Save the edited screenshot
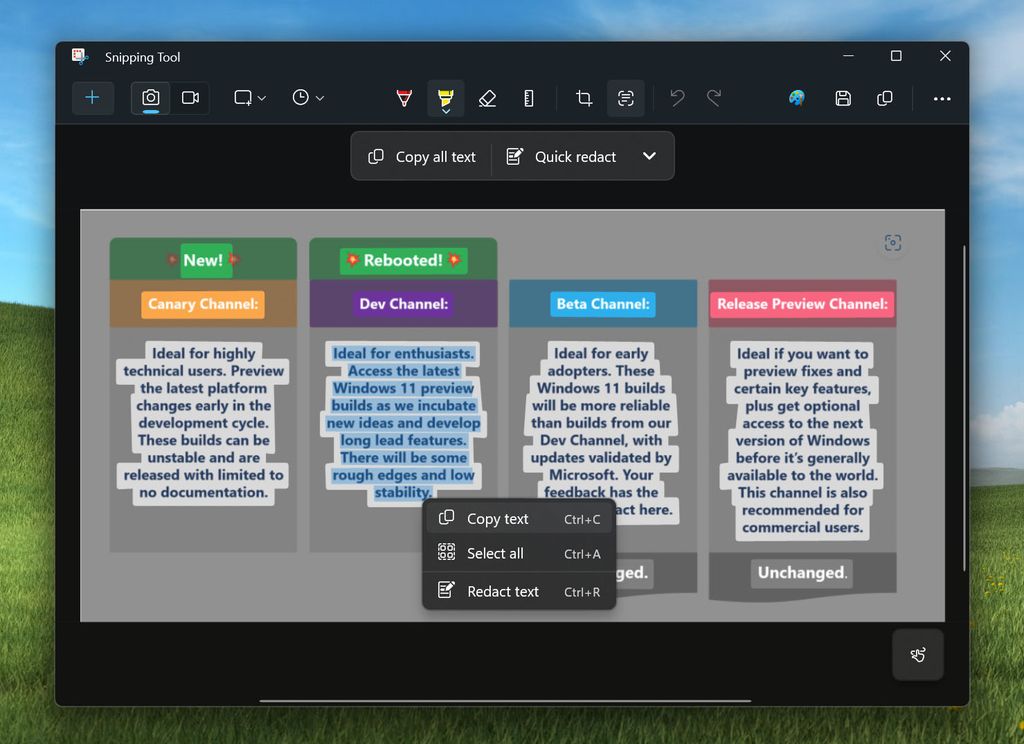The width and height of the screenshot is (1024, 744). coord(843,98)
